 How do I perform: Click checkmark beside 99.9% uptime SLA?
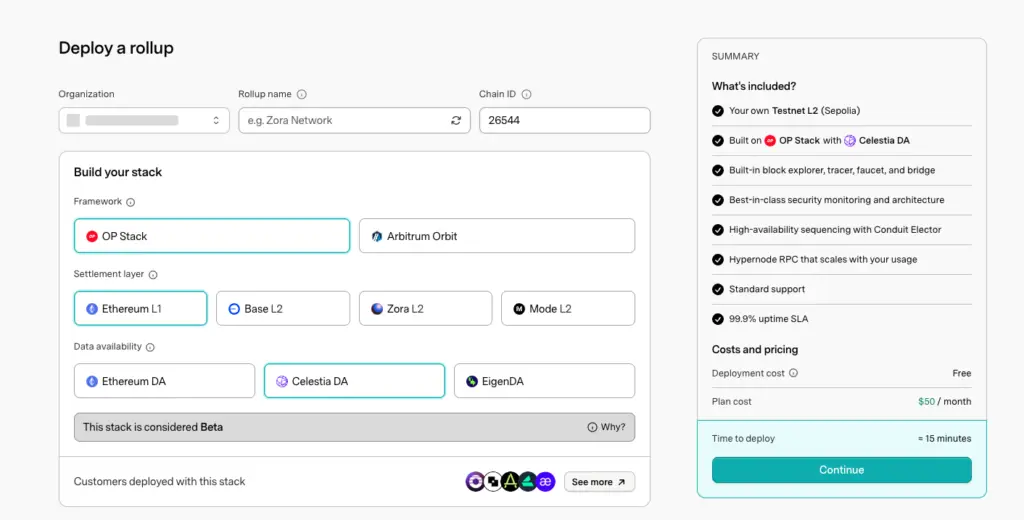(x=718, y=319)
